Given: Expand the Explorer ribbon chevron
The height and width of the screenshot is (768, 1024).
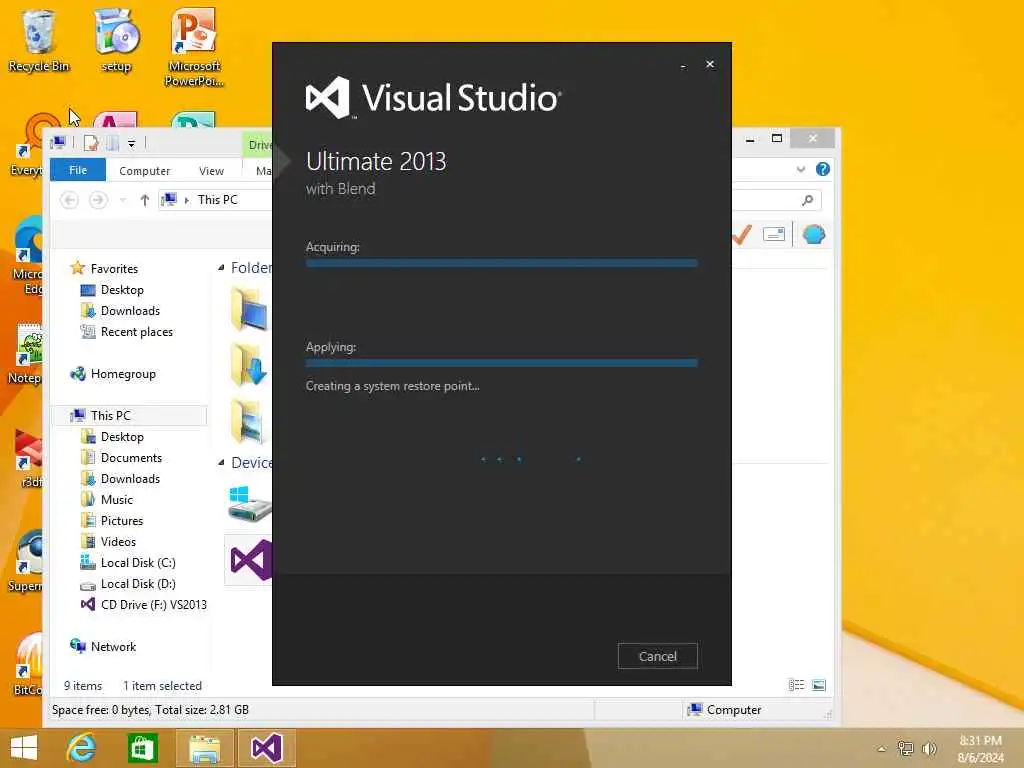Looking at the screenshot, I should point(801,170).
